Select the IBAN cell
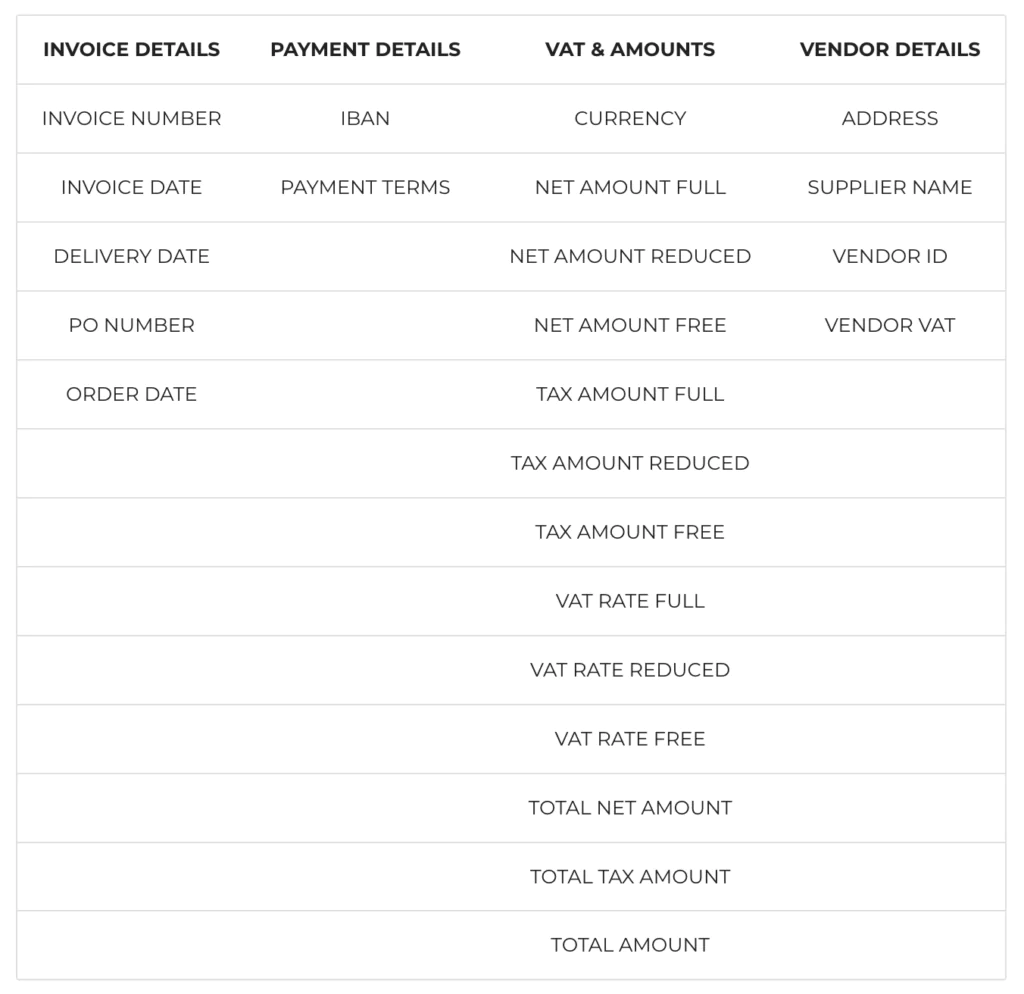Image resolution: width=1024 pixels, height=994 pixels. point(365,118)
